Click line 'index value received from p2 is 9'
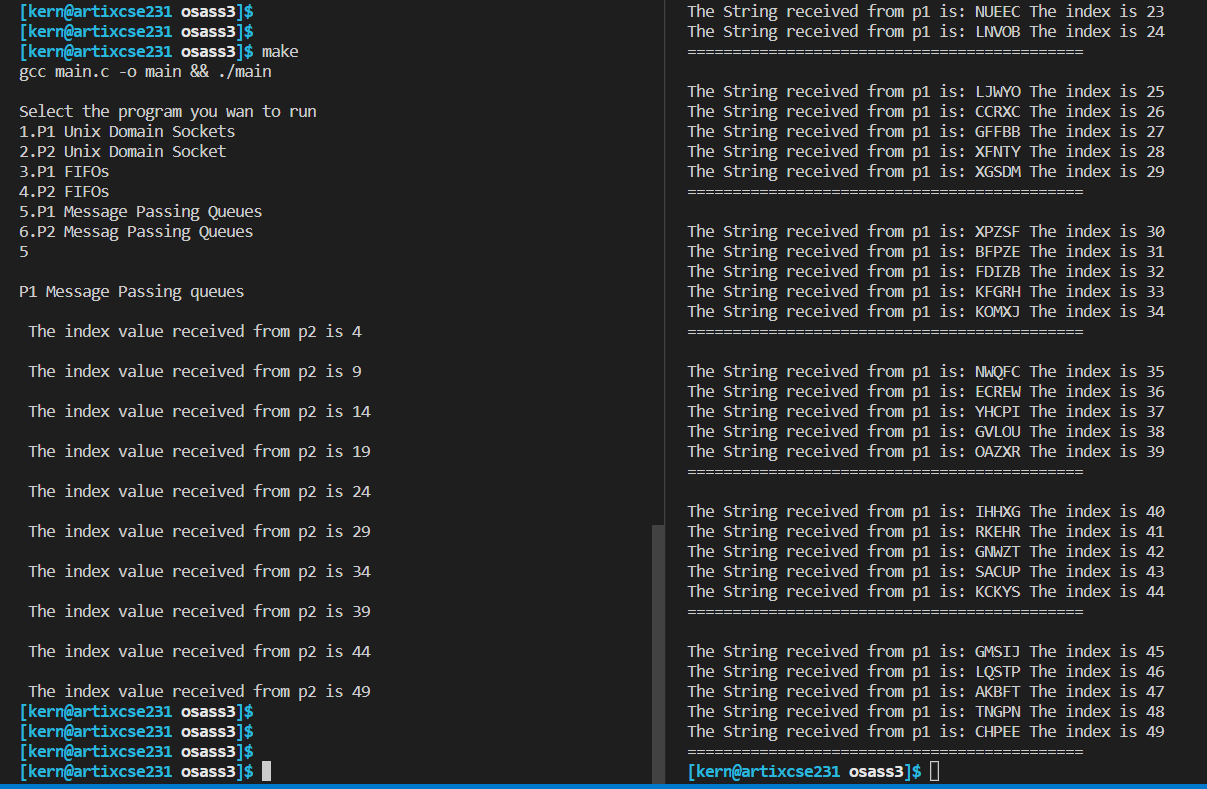This screenshot has width=1207, height=789. [195, 371]
